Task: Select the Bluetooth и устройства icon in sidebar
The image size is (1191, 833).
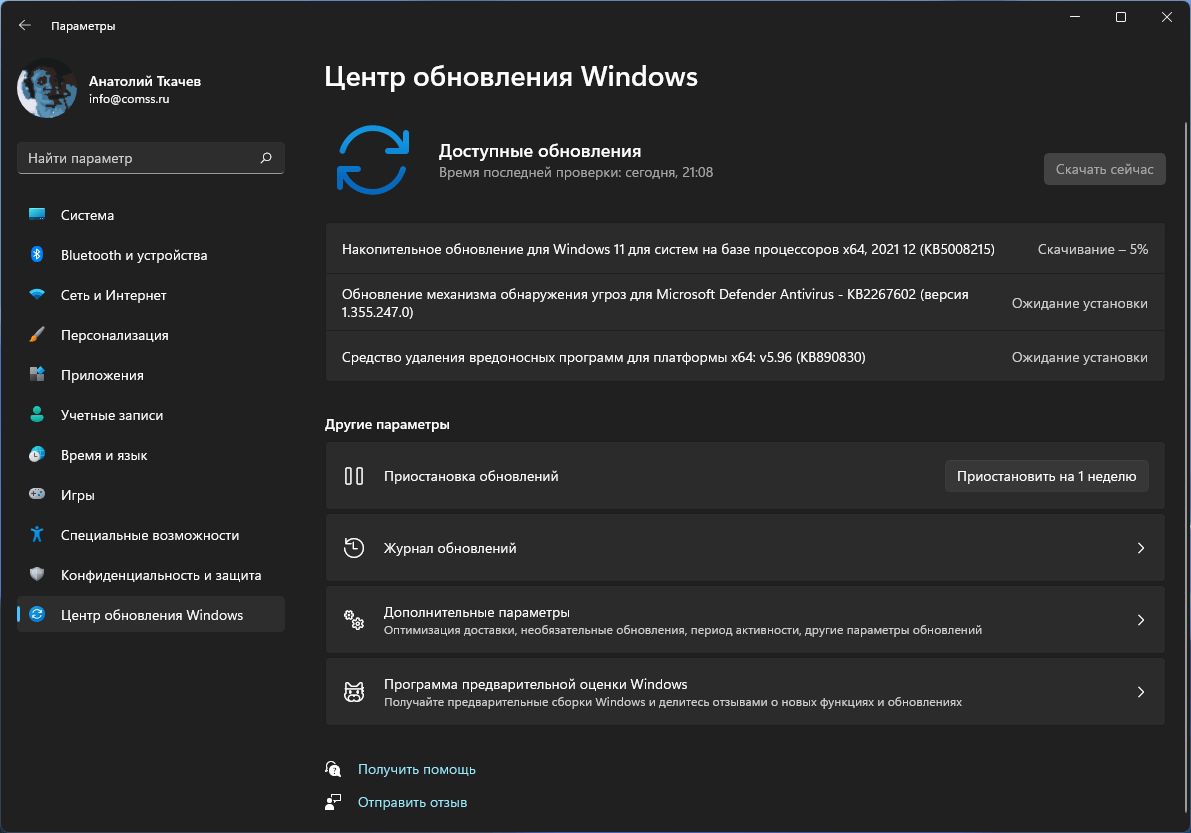Action: 36,255
